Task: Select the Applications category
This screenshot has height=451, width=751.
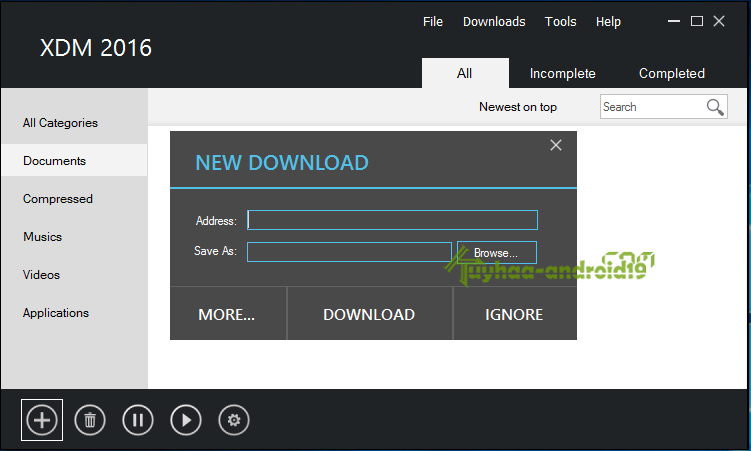Action: 75,313
